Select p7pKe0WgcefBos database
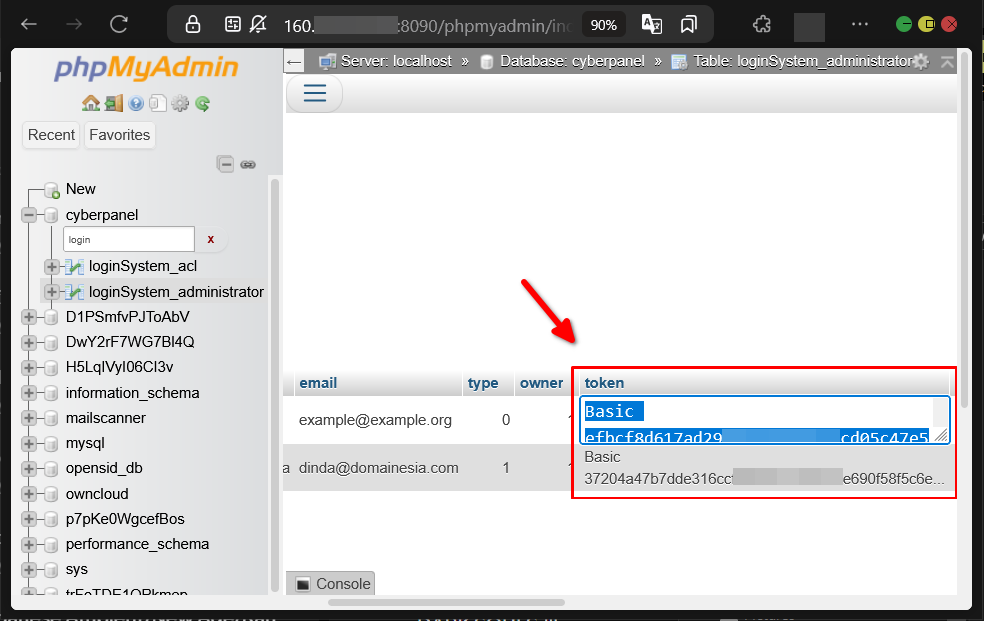This screenshot has height=621, width=984. [x=125, y=519]
